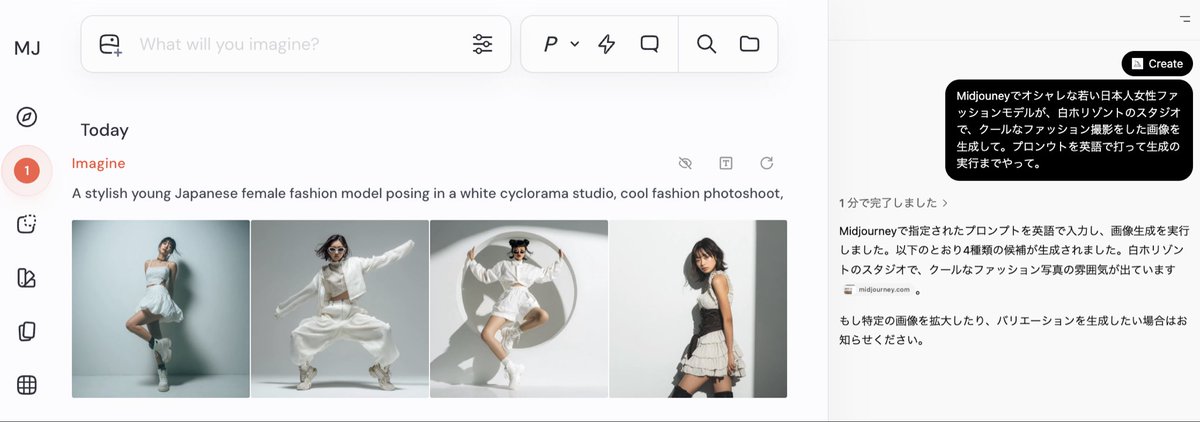Open second image of model with sunglasses
Screen dimensions: 1200x422
coord(340,309)
